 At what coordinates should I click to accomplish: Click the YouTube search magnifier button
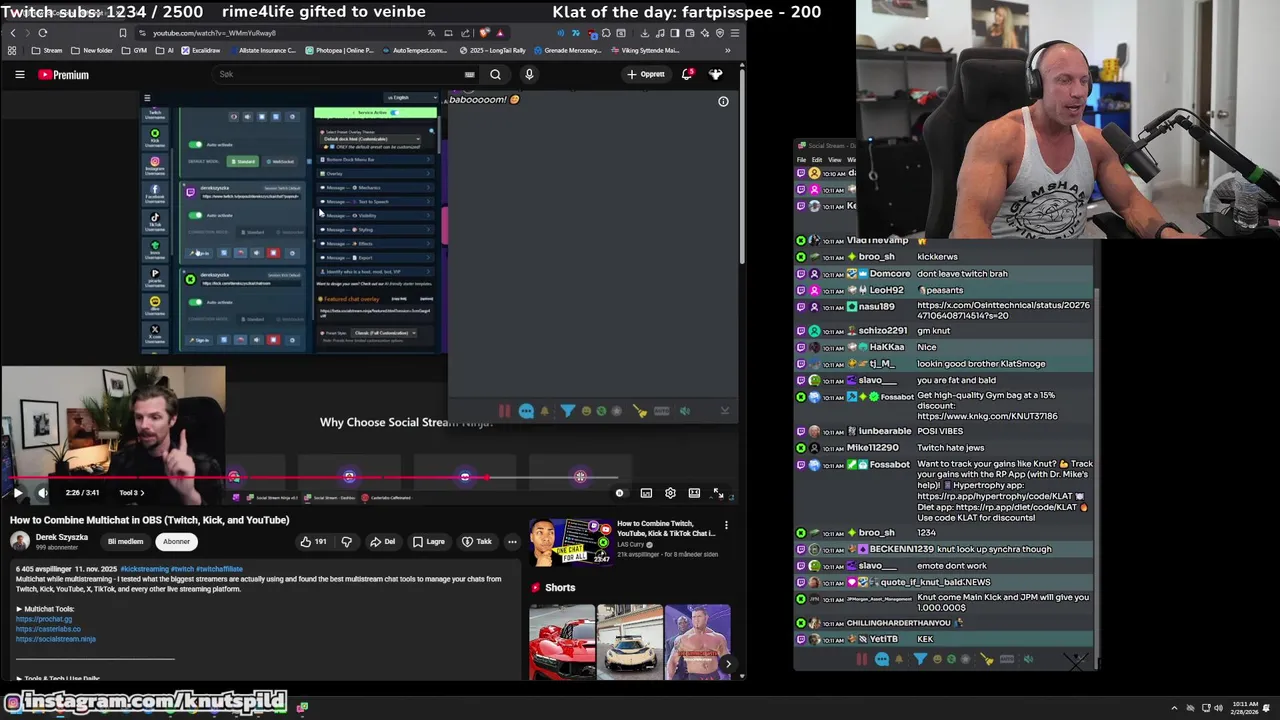coord(495,74)
